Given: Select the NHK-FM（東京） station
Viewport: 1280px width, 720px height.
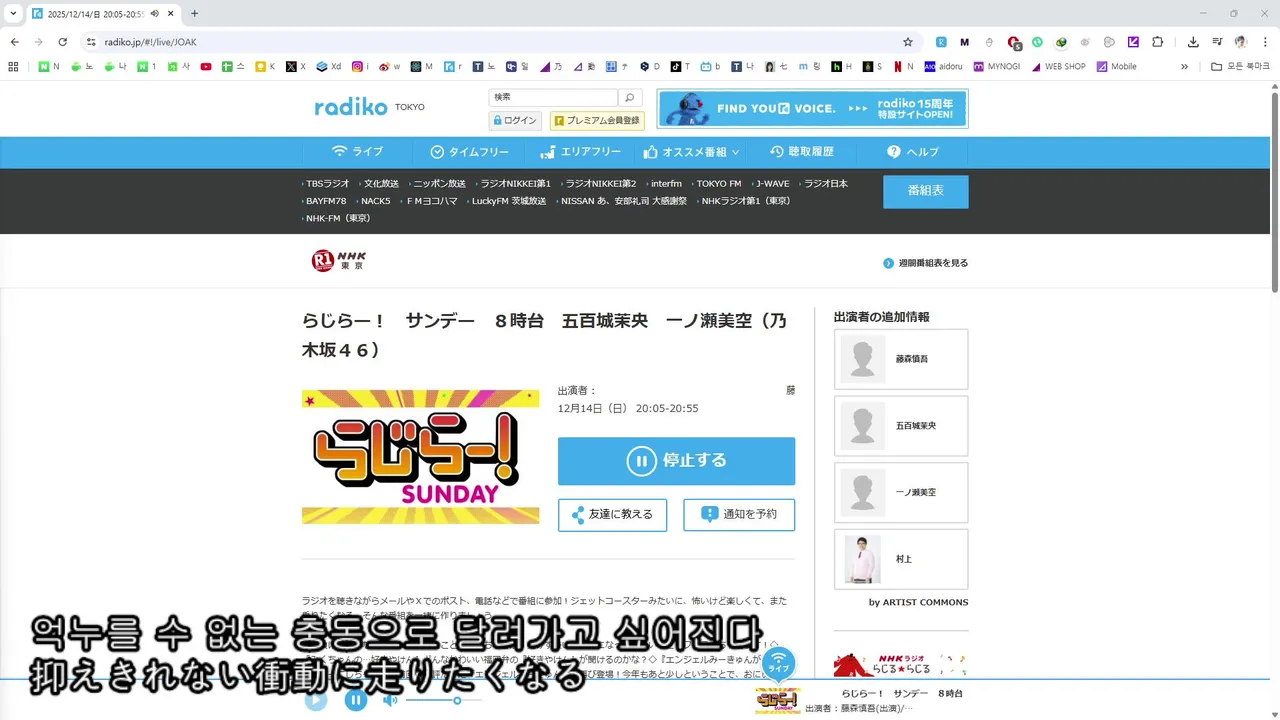Looking at the screenshot, I should coord(336,218).
